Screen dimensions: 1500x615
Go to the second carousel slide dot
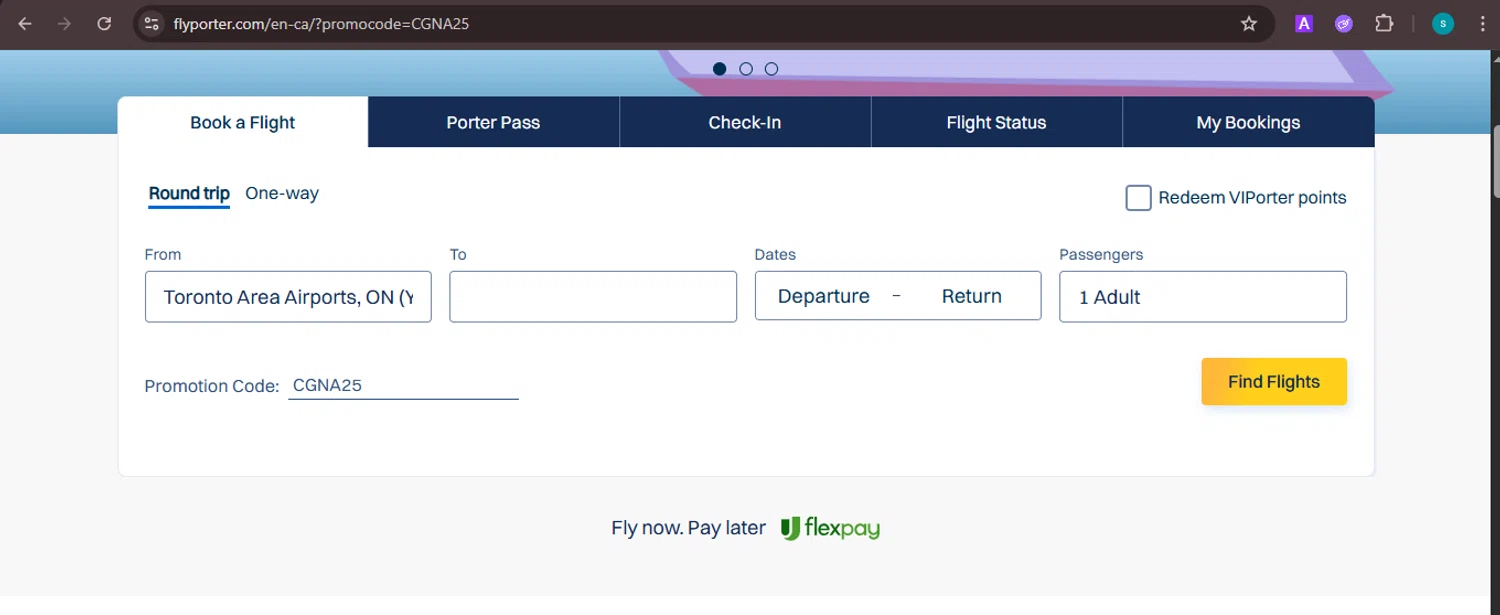click(x=746, y=69)
